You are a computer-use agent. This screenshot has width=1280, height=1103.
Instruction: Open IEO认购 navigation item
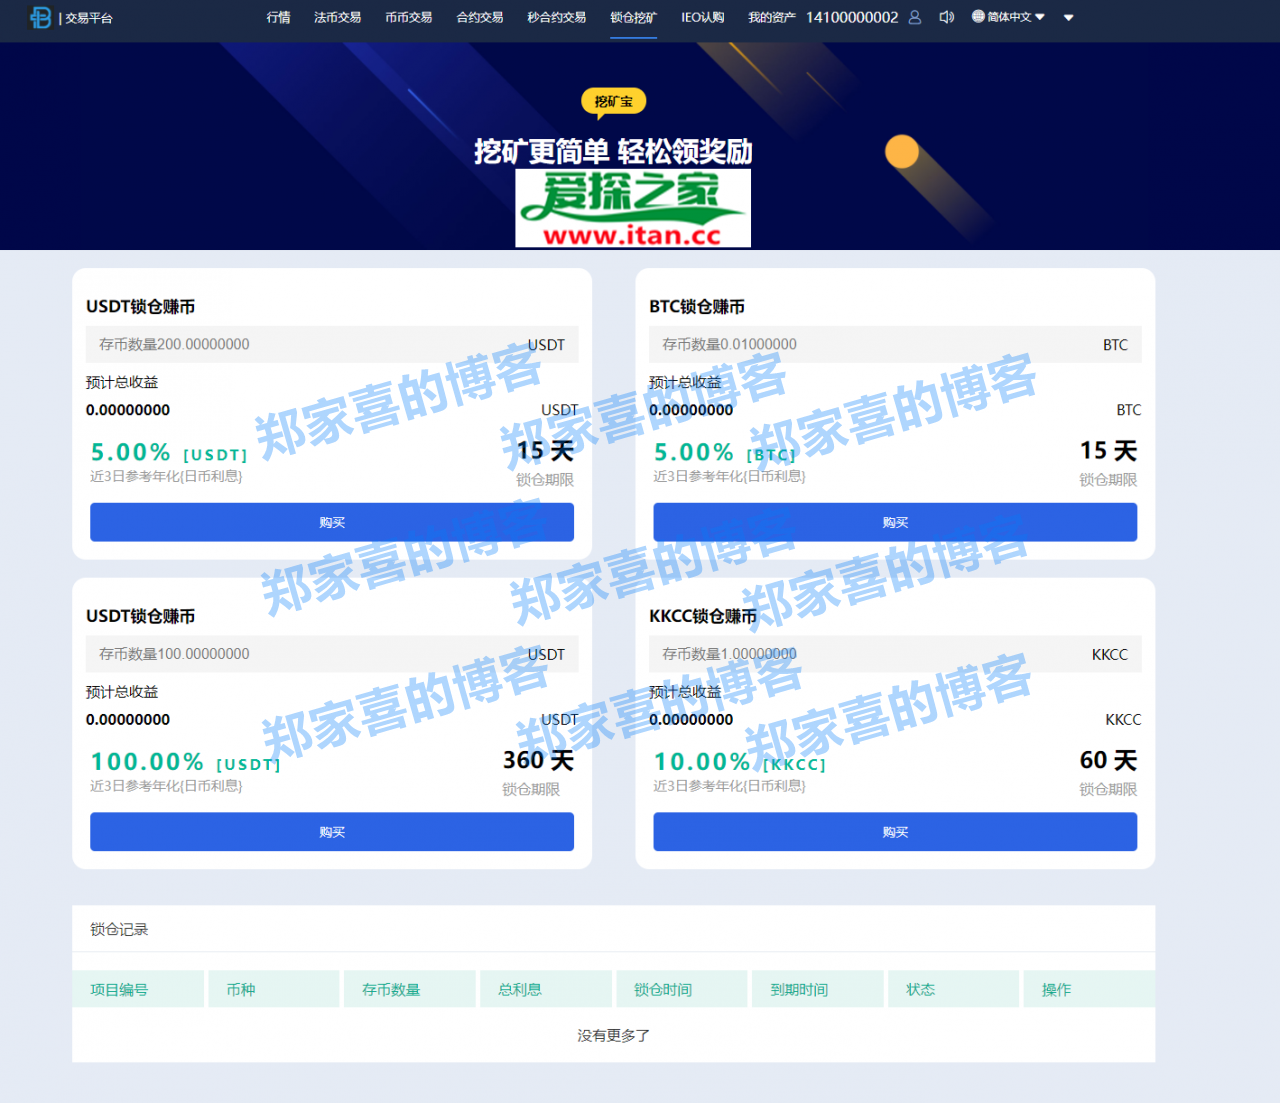[702, 17]
